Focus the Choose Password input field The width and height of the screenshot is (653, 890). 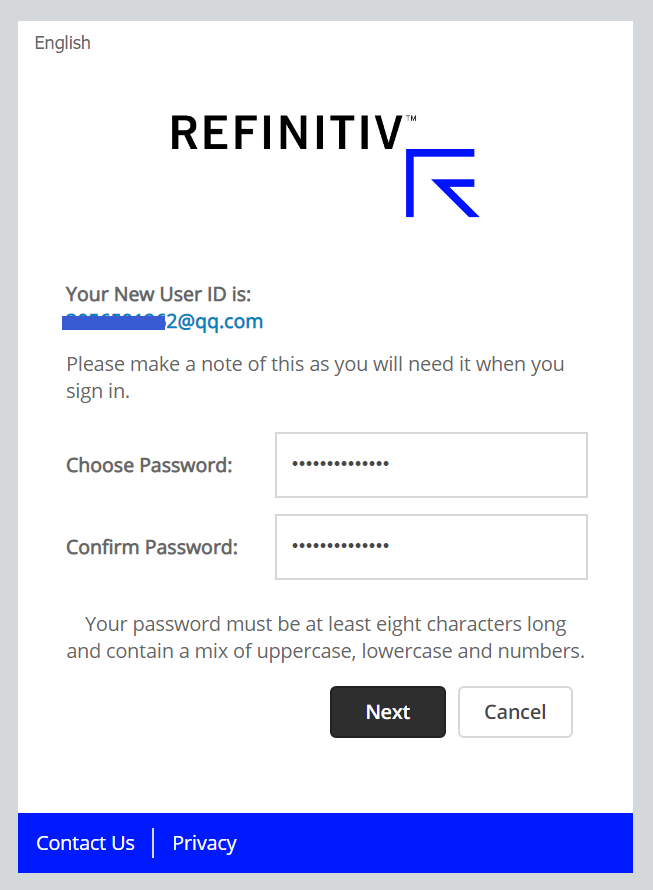tap(431, 465)
